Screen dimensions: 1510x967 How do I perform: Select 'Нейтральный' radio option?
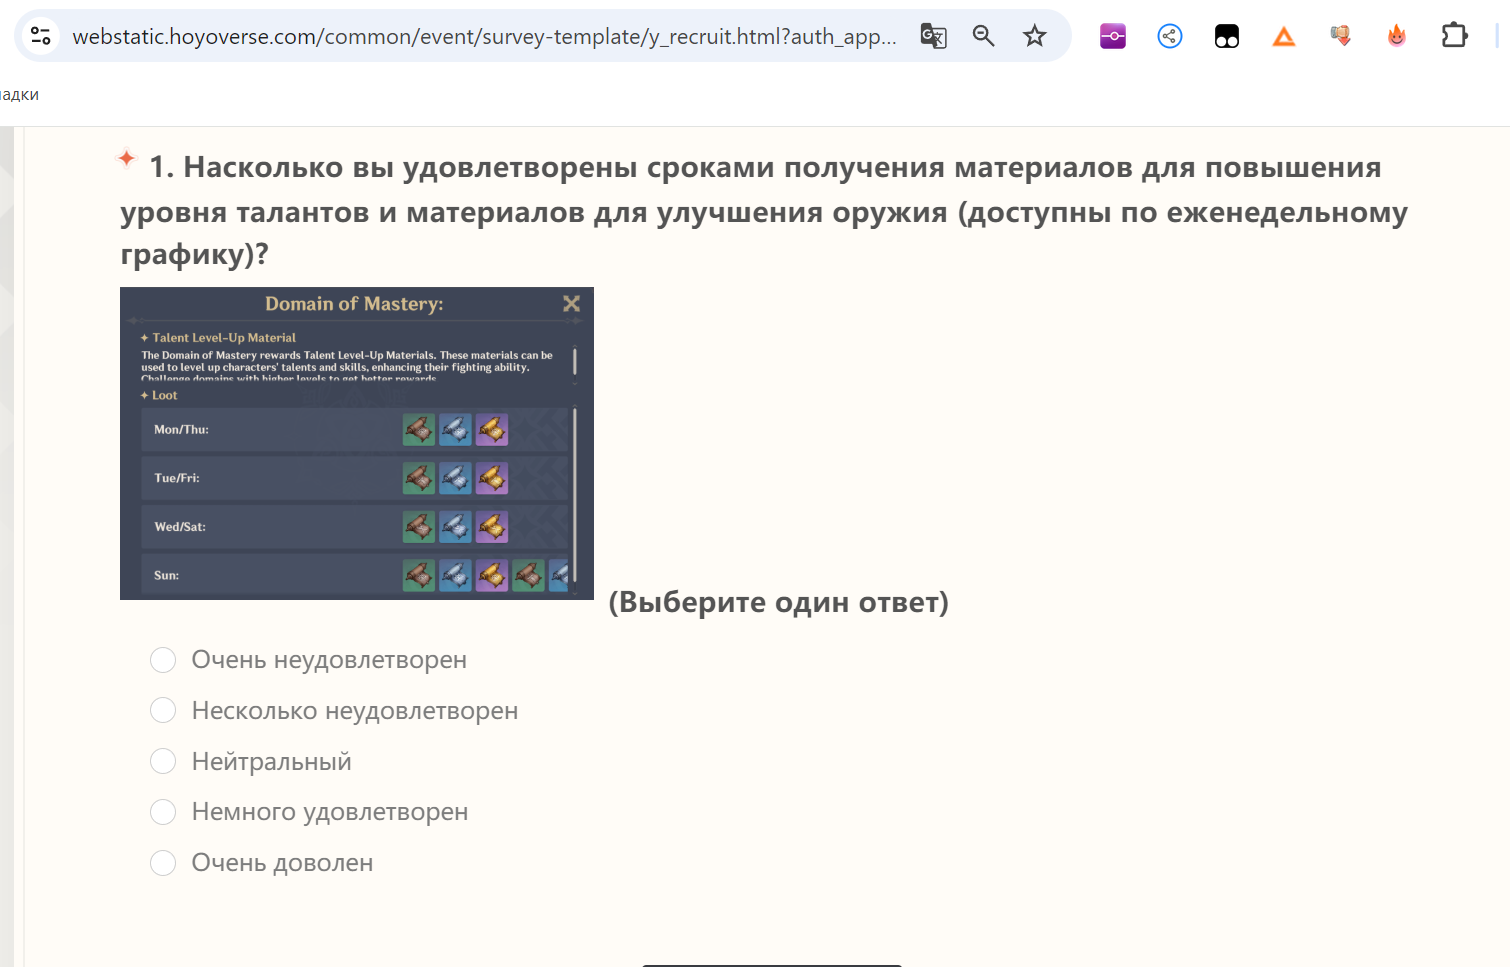[163, 761]
